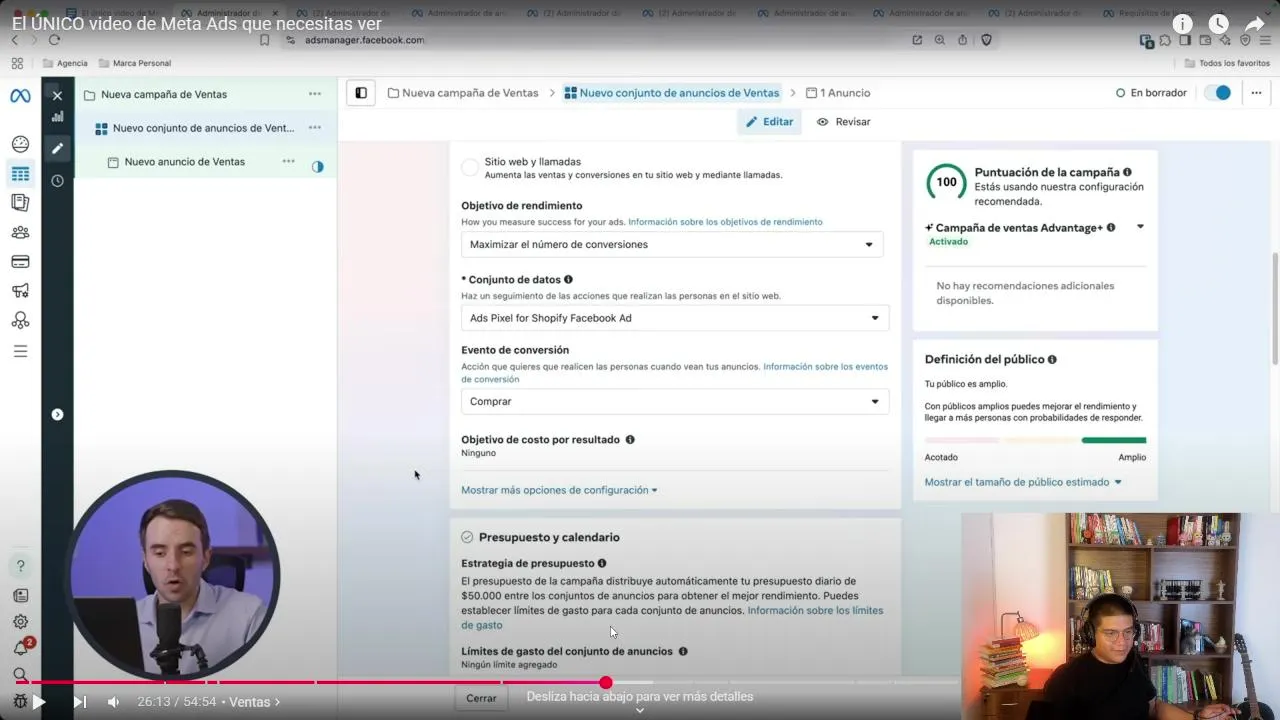1280x720 pixels.
Task: Show the YouTube video info icon
Action: pyautogui.click(x=1183, y=24)
